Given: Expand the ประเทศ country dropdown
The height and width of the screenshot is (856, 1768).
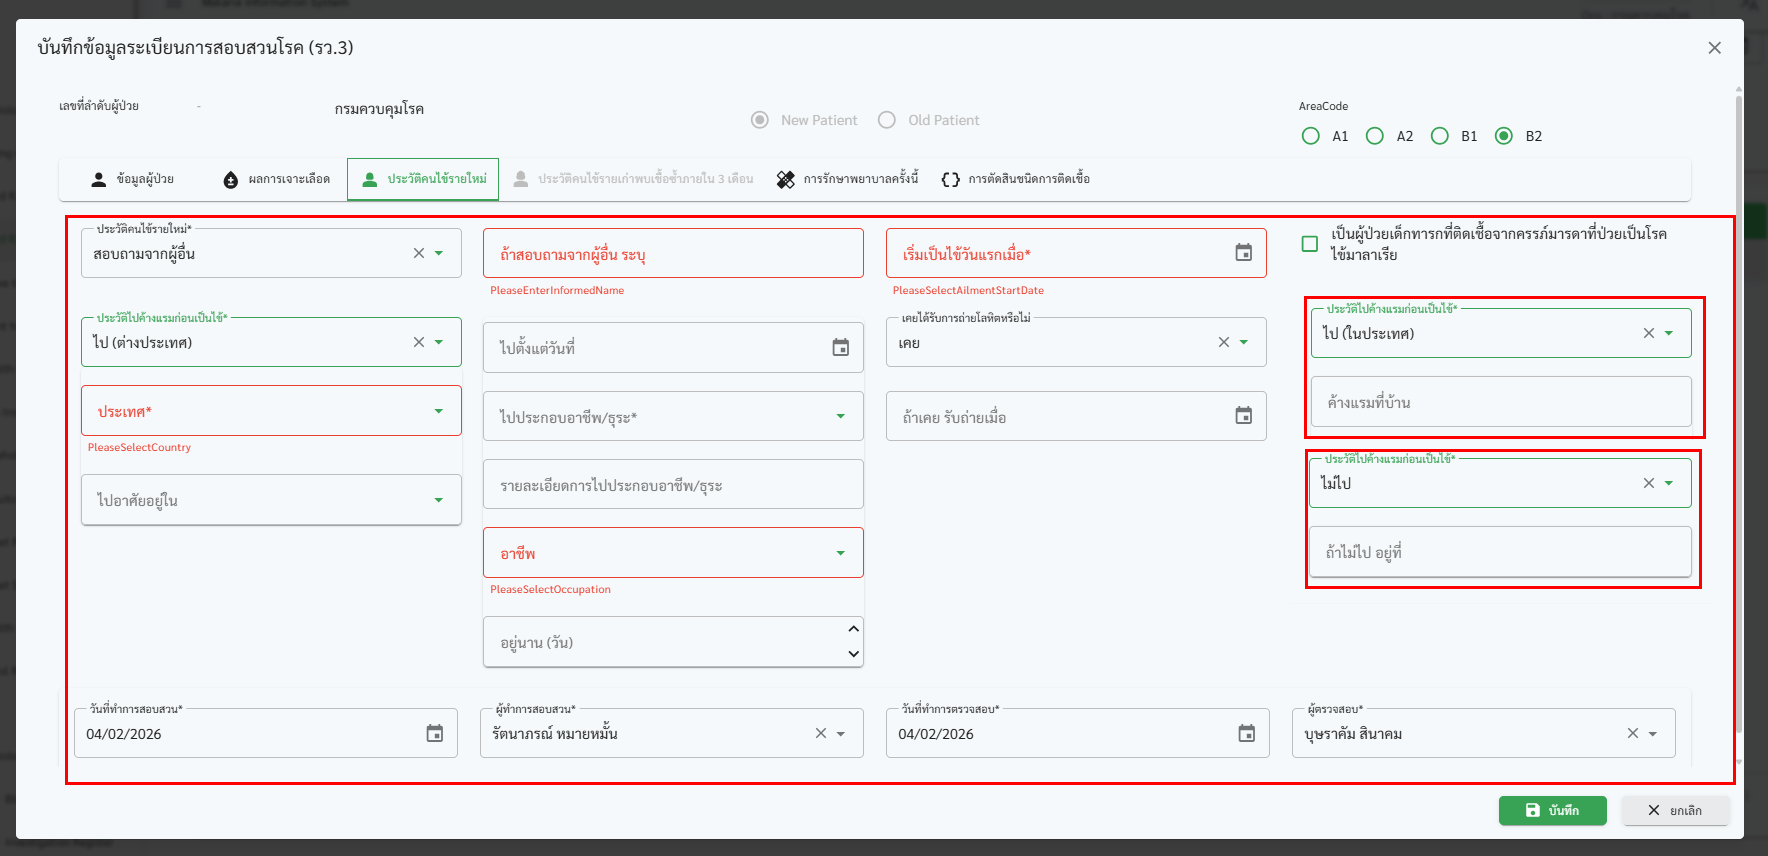Looking at the screenshot, I should (x=438, y=411).
